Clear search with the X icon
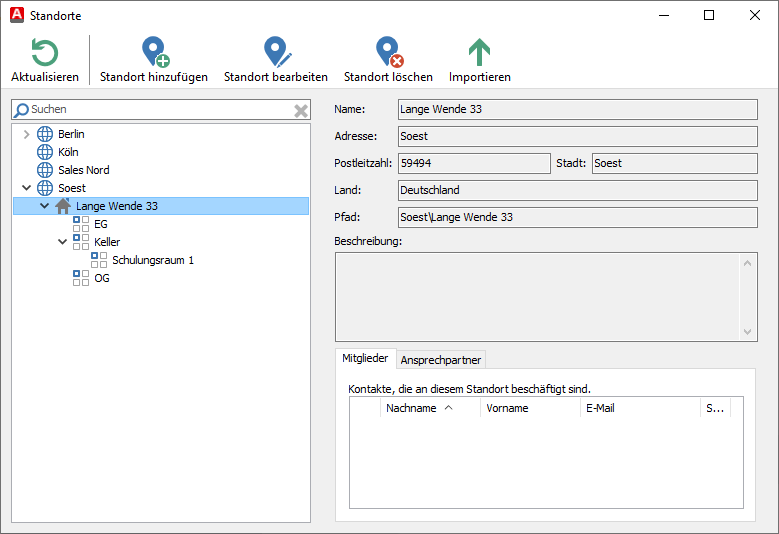The width and height of the screenshot is (779, 534). (300, 110)
